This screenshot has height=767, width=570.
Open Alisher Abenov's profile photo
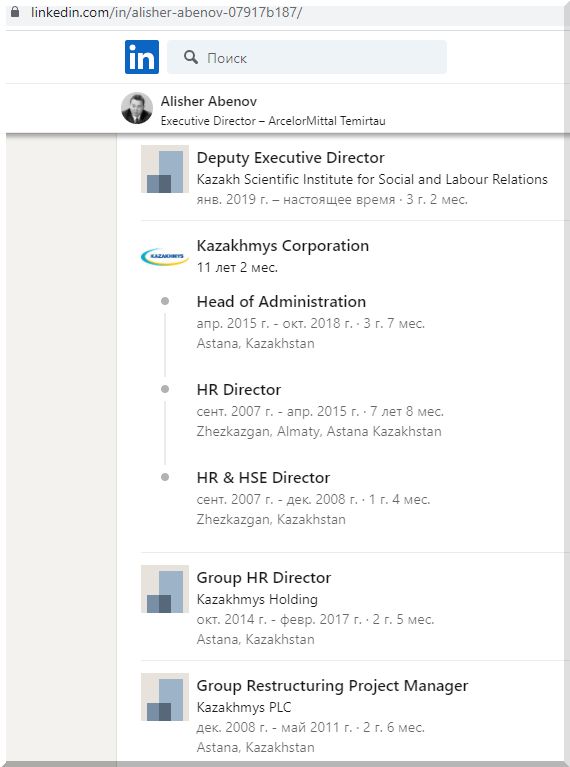tap(137, 108)
